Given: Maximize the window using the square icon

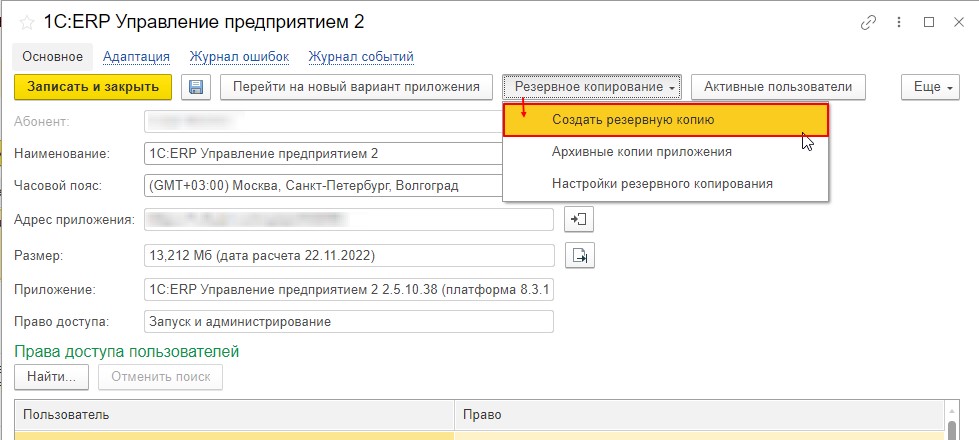Looking at the screenshot, I should 929,22.
